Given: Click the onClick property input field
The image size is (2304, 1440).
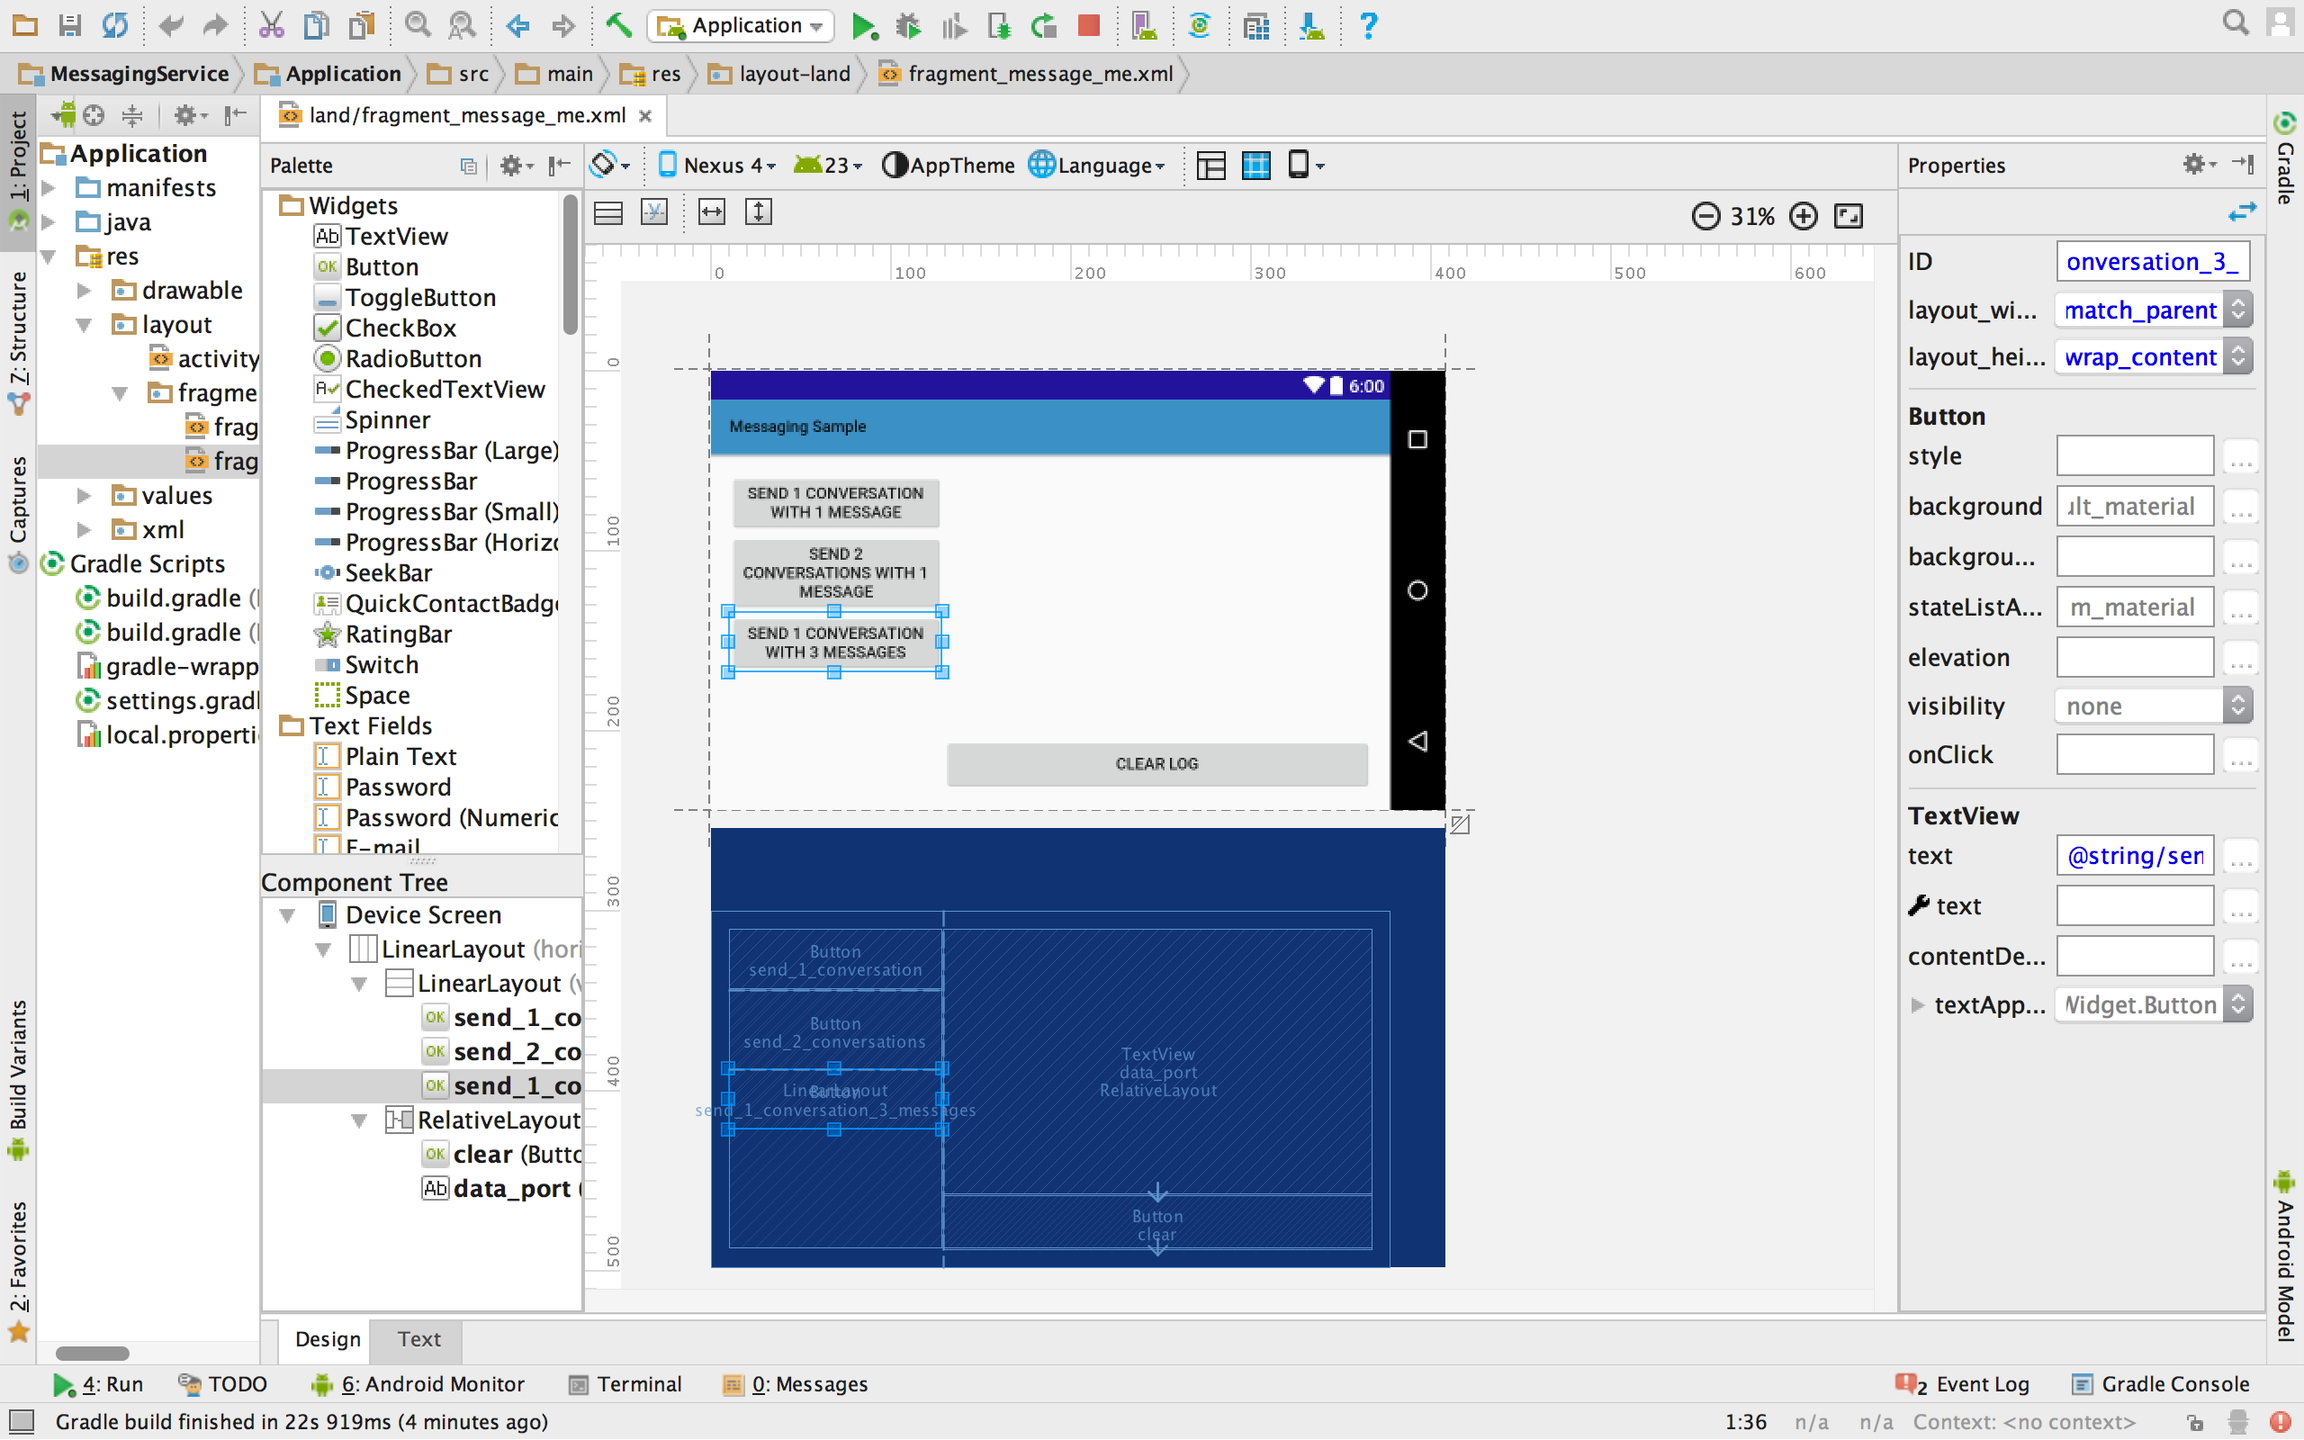Looking at the screenshot, I should click(2134, 755).
